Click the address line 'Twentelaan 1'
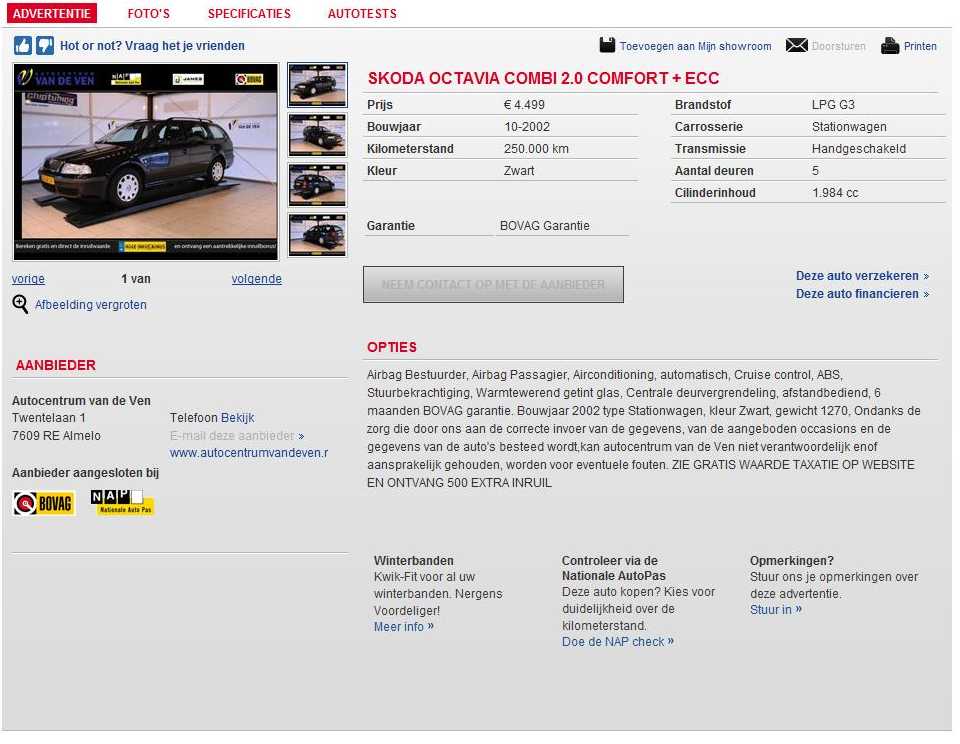This screenshot has height=744, width=960. click(49, 418)
